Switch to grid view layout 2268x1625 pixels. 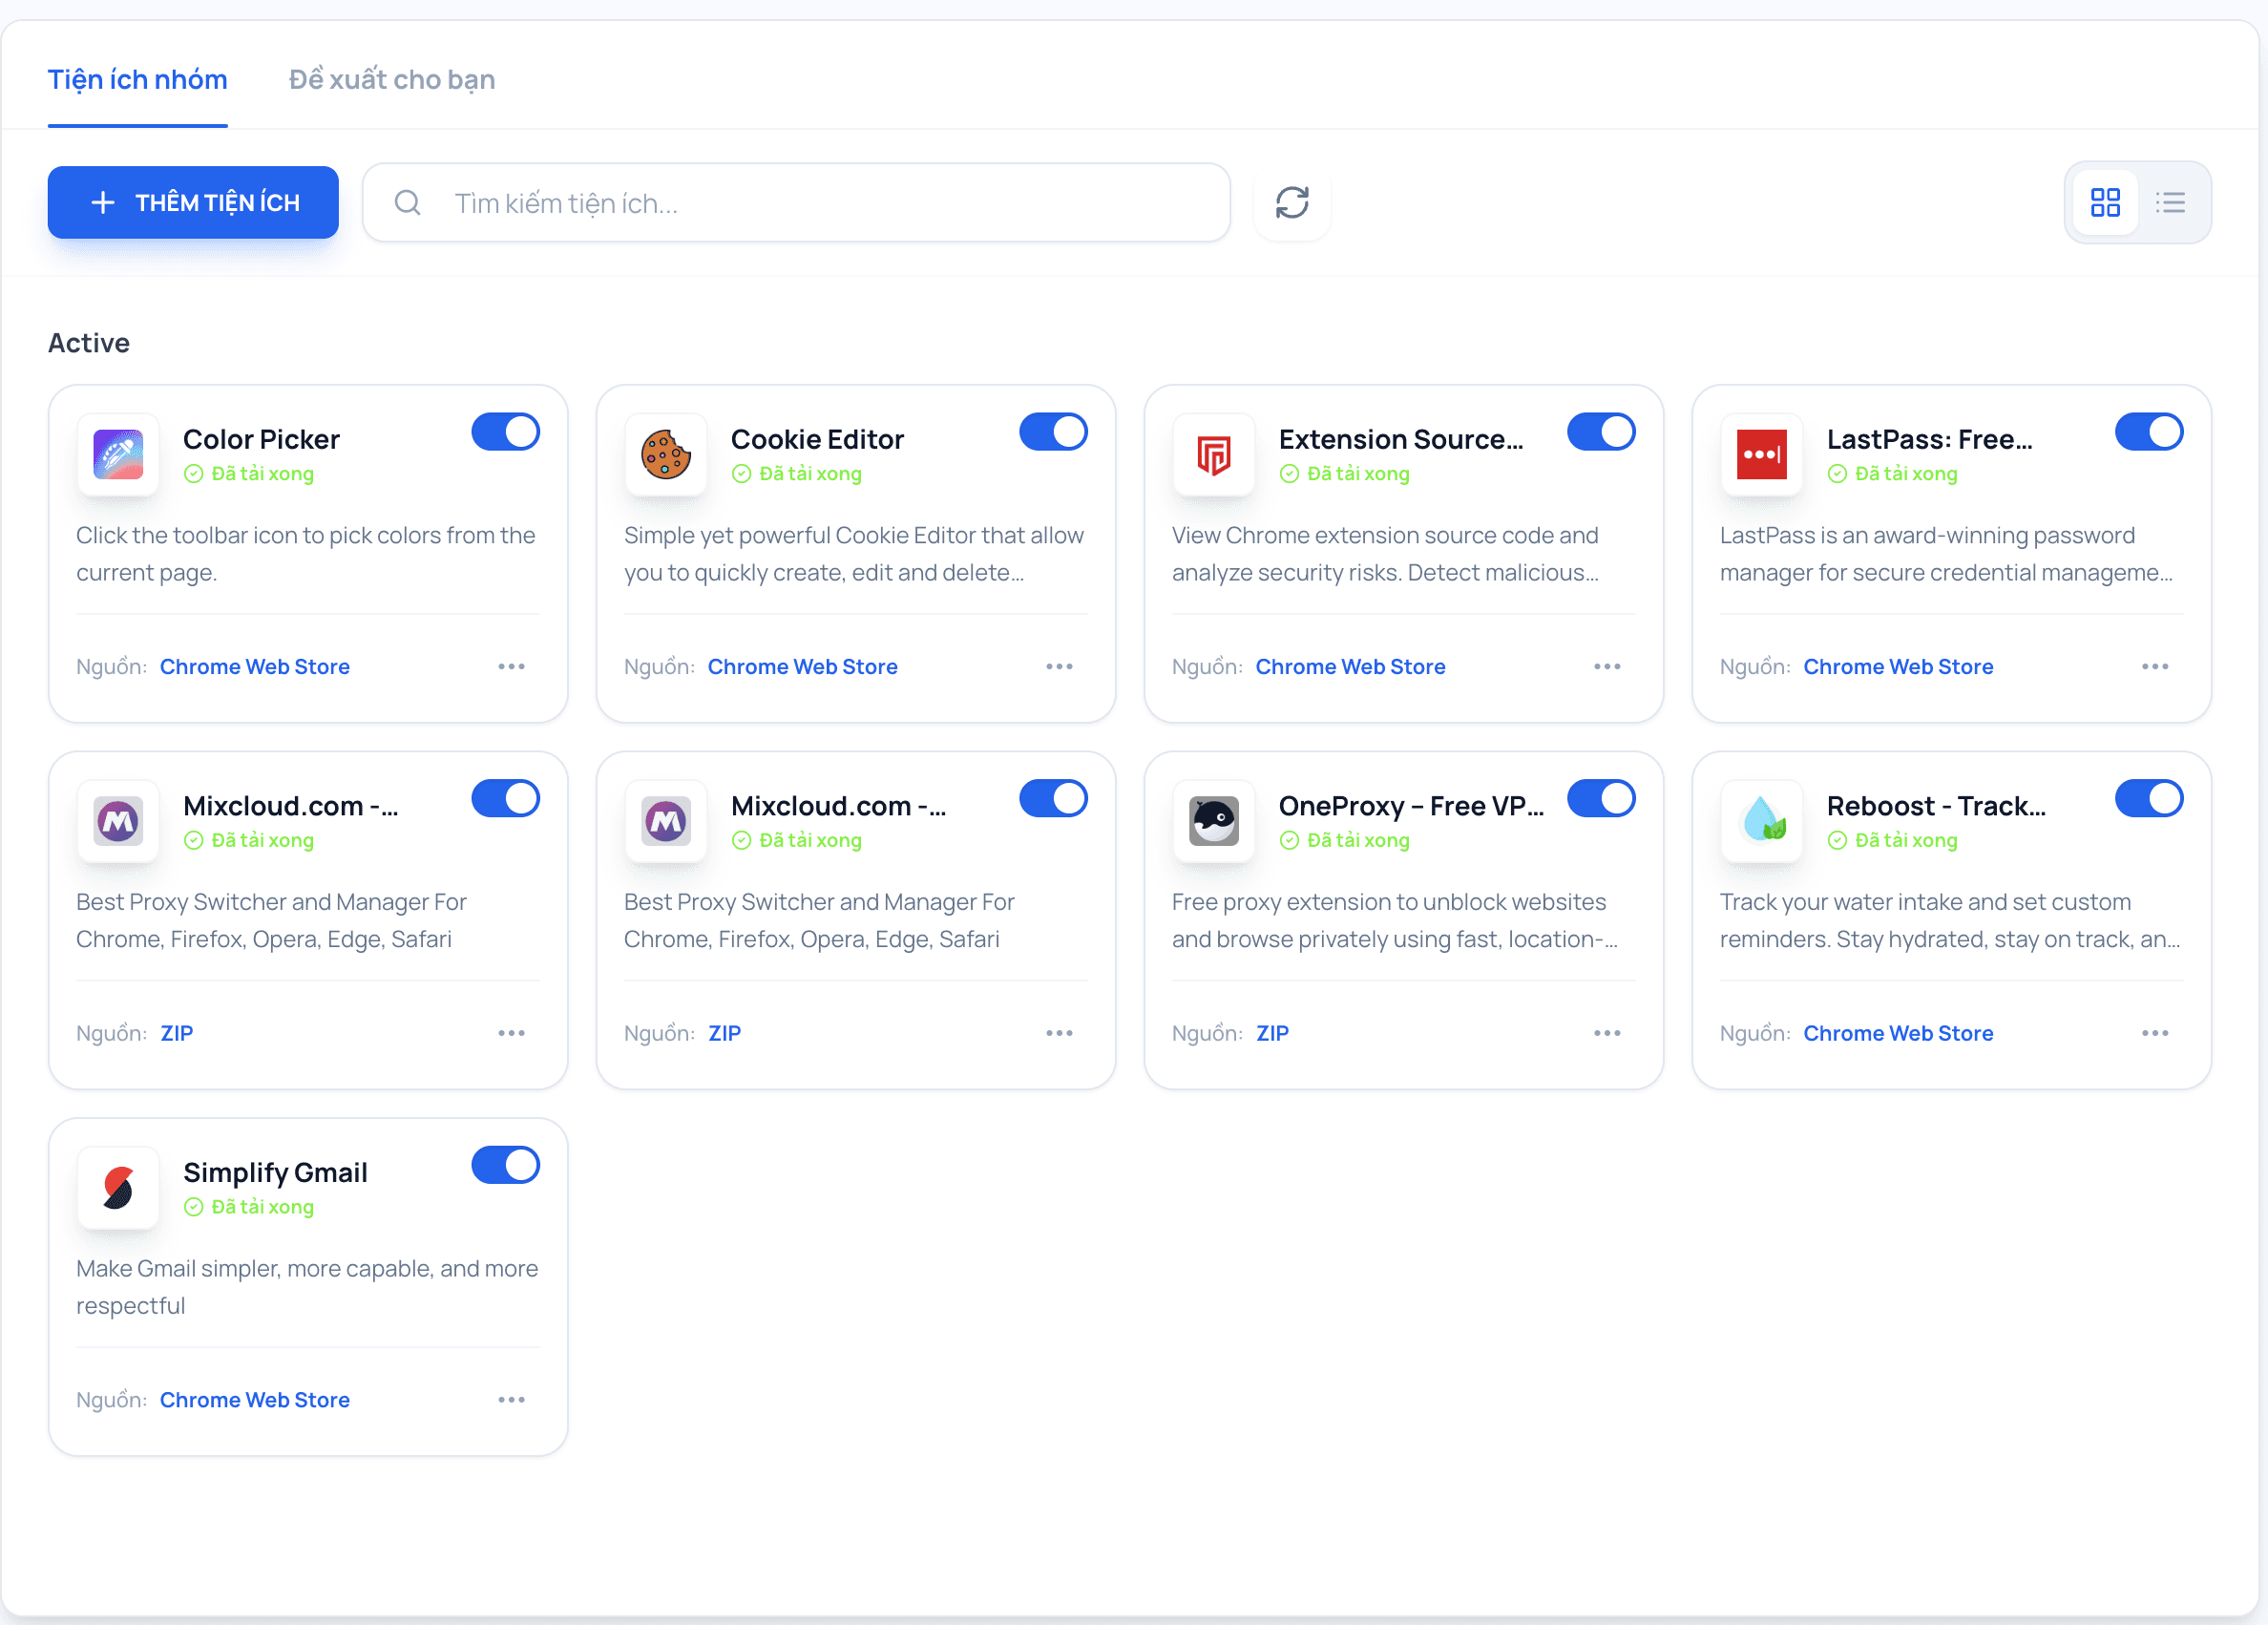pos(2105,203)
